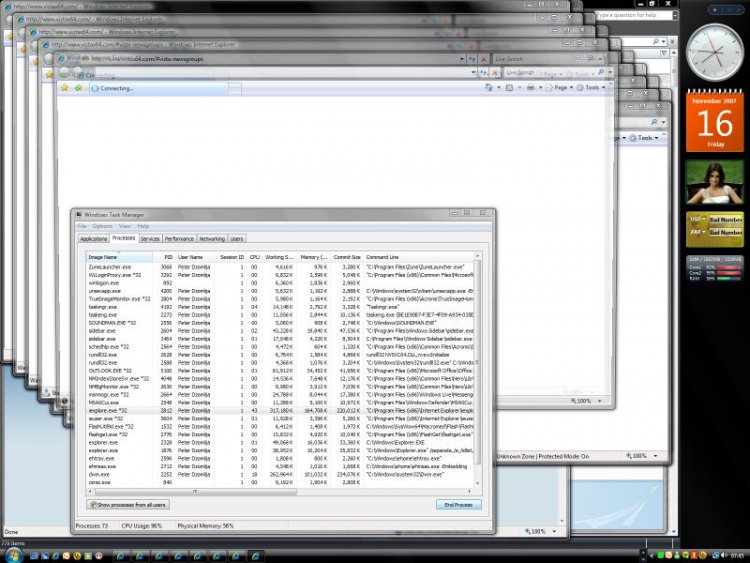750x563 pixels.
Task: Select the ZuneLauncher.exe process row
Action: [x=280, y=267]
